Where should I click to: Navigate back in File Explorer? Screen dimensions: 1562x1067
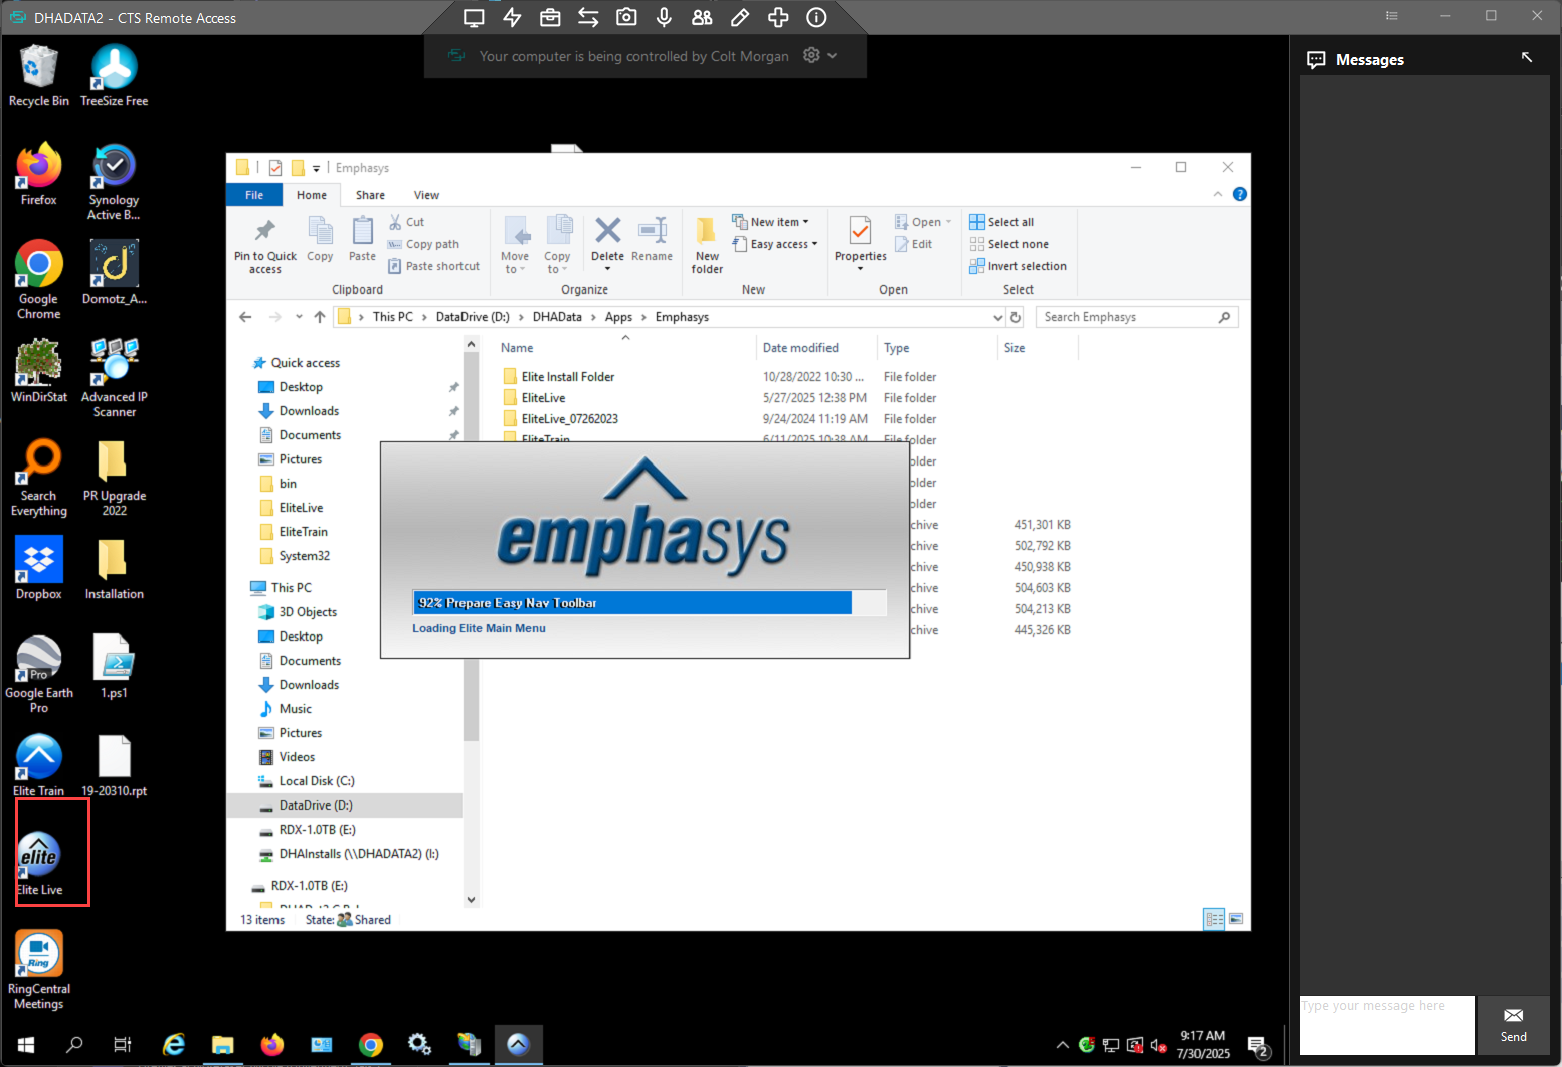[245, 317]
